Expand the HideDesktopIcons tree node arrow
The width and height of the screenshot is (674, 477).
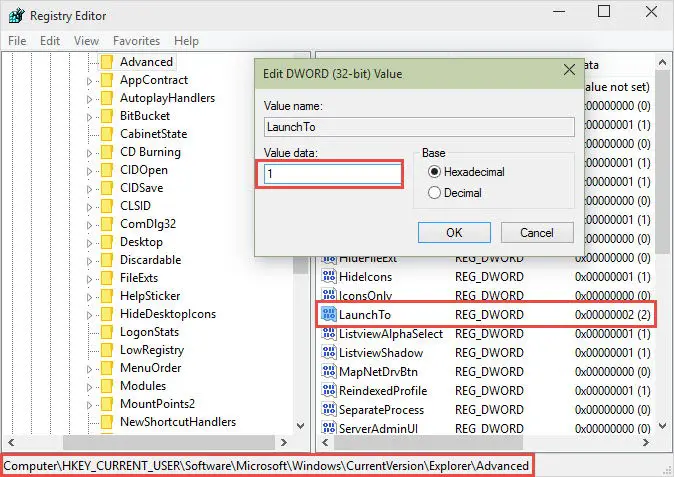click(x=89, y=315)
